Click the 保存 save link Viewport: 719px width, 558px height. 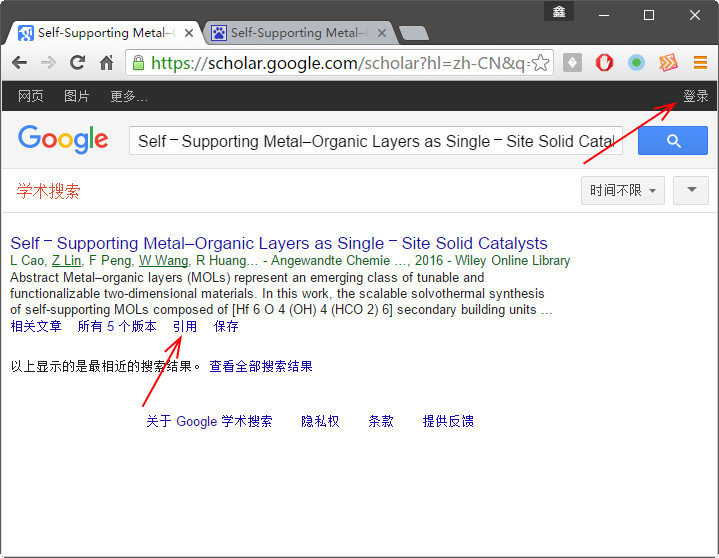tap(226, 326)
